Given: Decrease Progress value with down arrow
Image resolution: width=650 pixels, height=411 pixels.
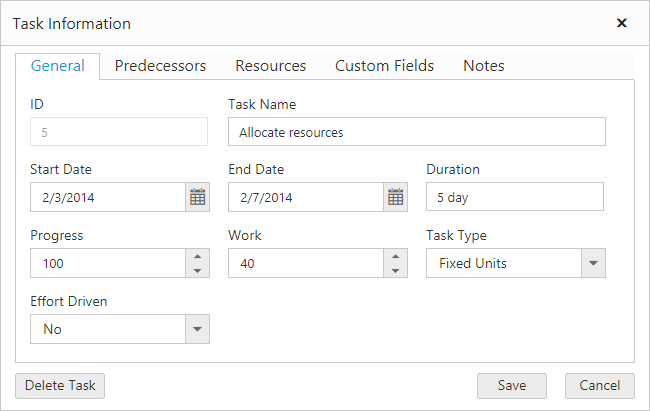Looking at the screenshot, I should pyautogui.click(x=197, y=271).
